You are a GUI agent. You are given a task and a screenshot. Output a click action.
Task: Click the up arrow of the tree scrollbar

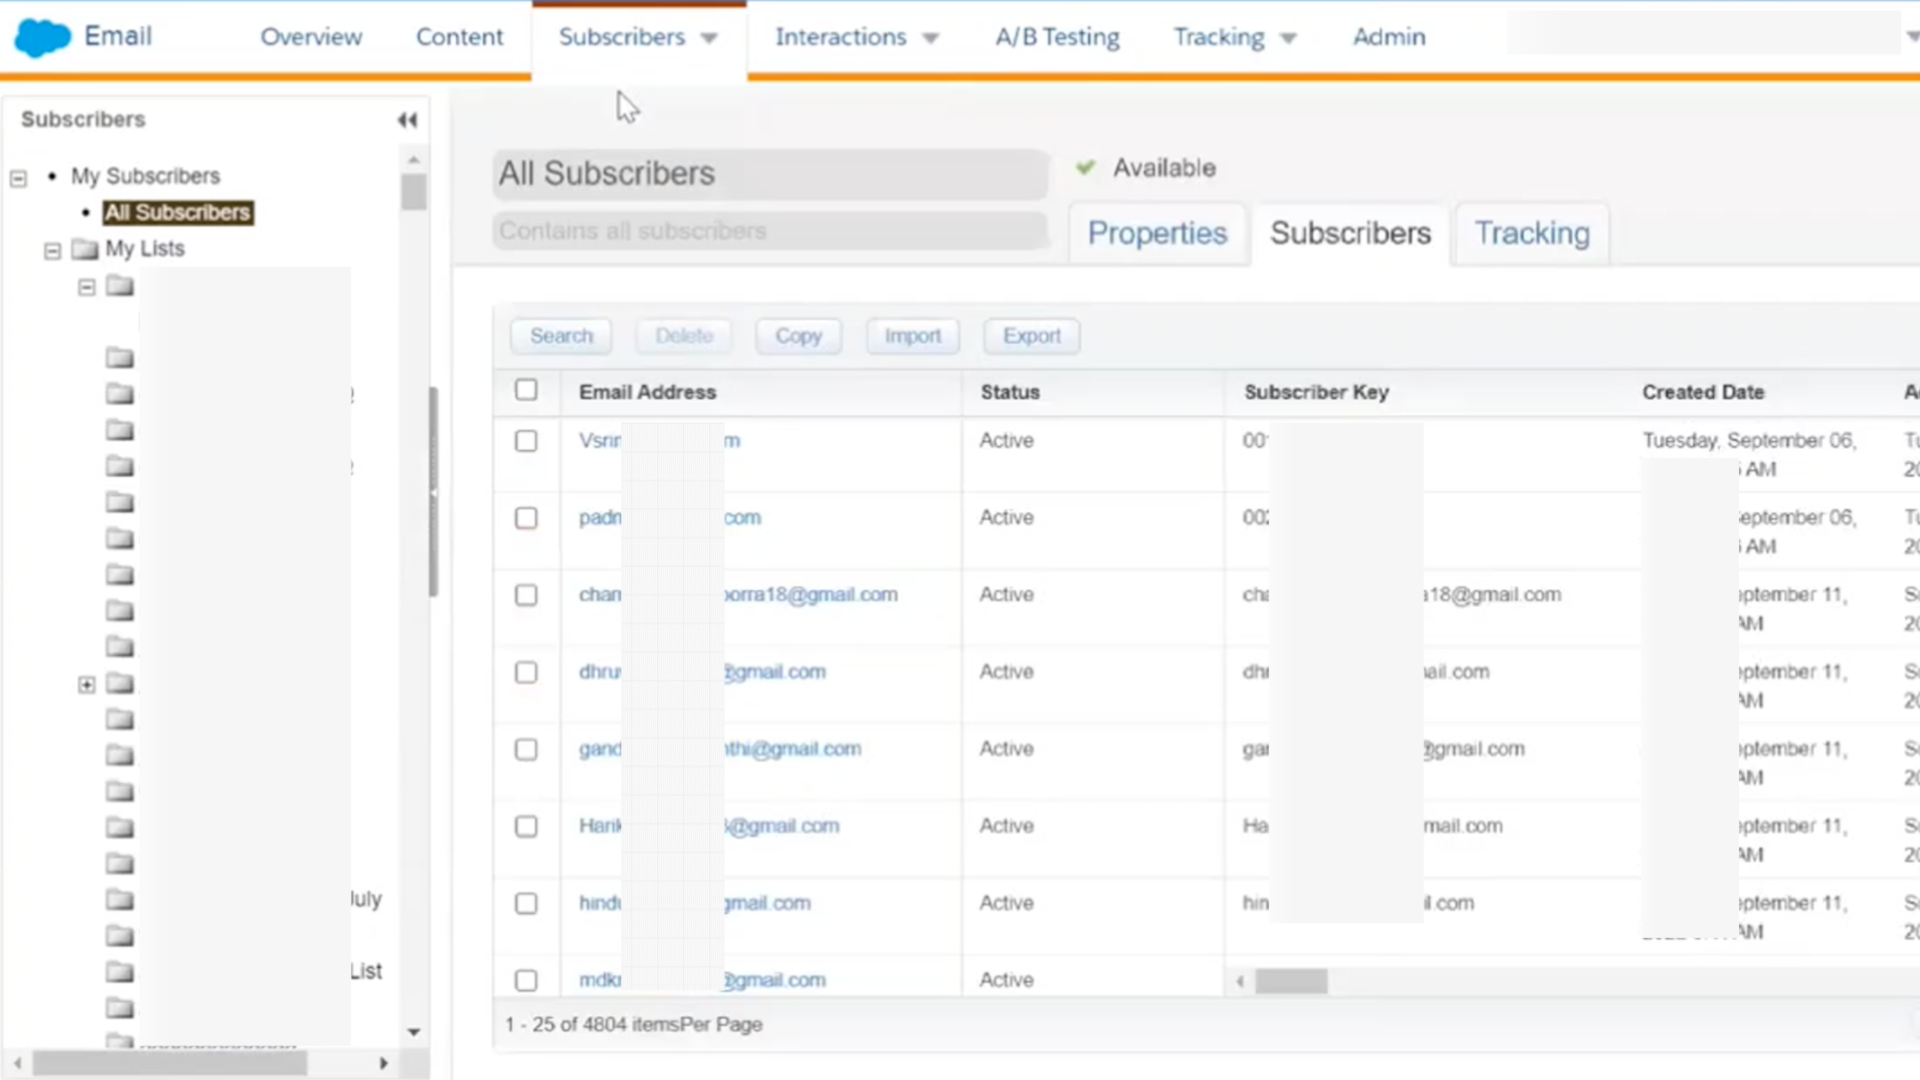(414, 160)
